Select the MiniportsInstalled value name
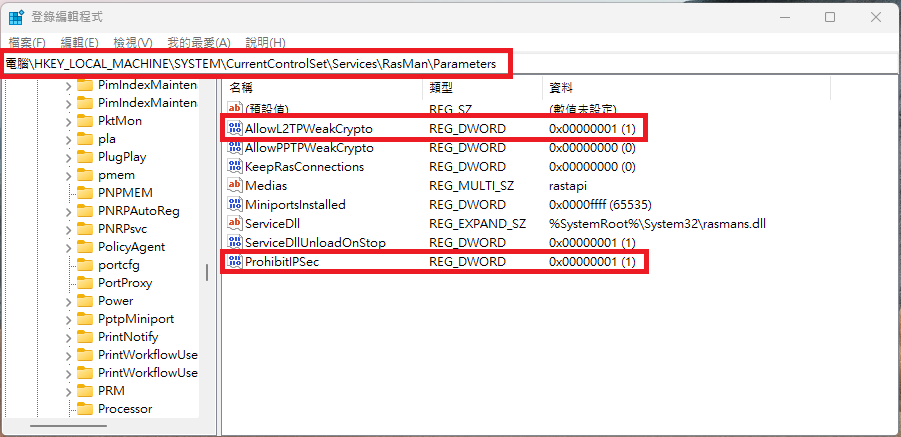The height and width of the screenshot is (437, 901). [x=295, y=204]
